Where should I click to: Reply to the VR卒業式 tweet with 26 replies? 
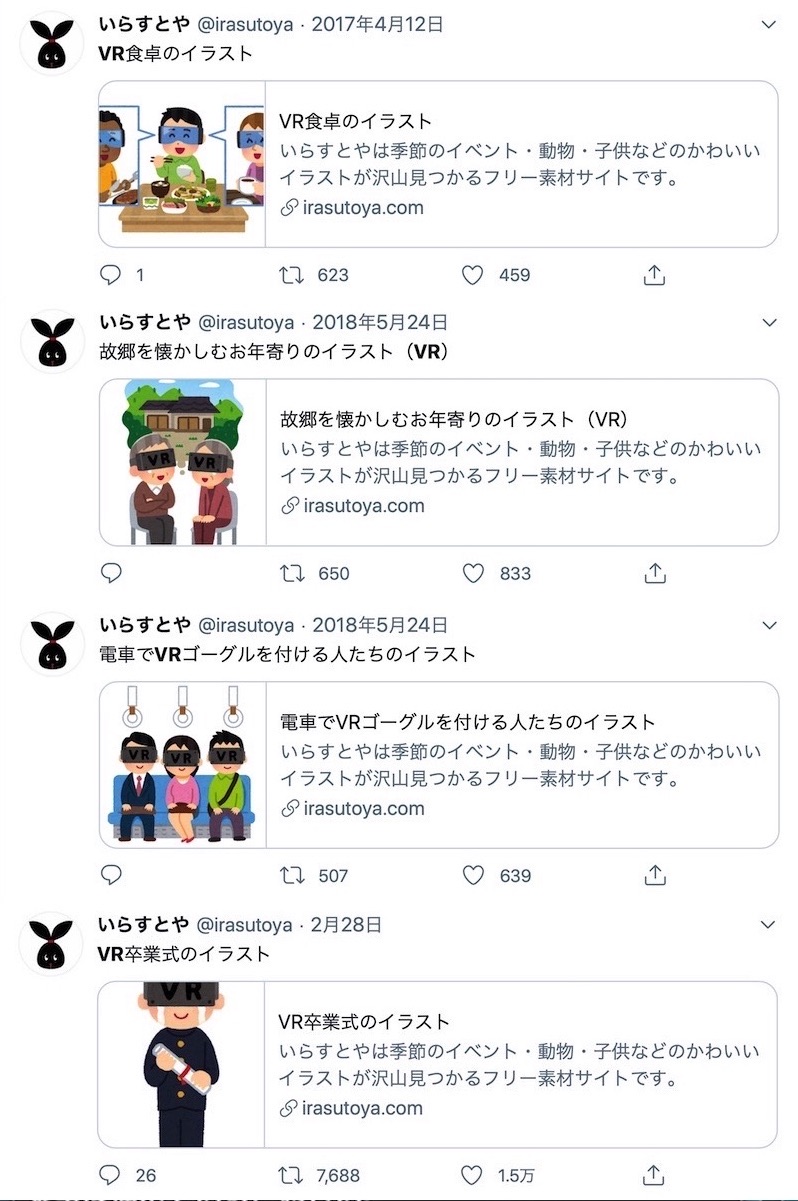point(111,1174)
